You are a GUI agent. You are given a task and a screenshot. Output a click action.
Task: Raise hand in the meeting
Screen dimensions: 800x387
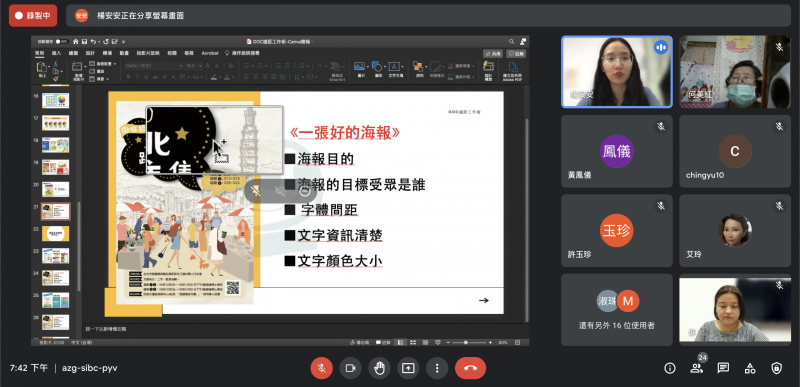pyautogui.click(x=379, y=368)
